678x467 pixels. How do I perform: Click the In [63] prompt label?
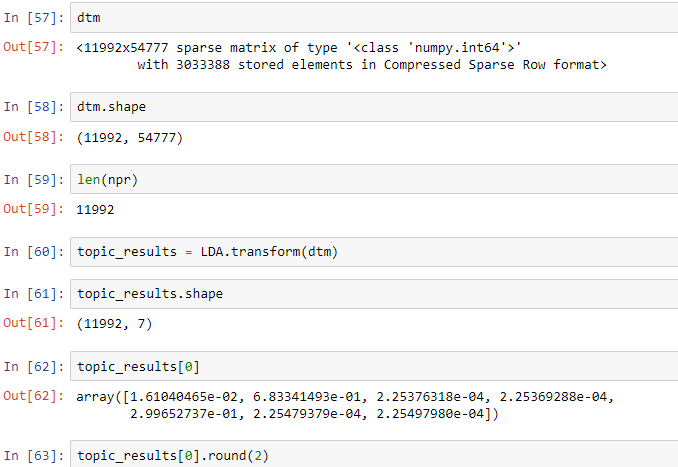[x=34, y=456]
